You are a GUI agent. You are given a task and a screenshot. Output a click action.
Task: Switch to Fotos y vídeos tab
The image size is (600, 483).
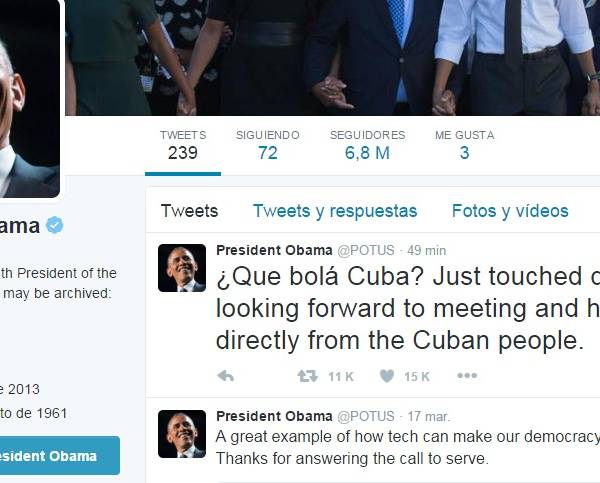pyautogui.click(x=510, y=211)
